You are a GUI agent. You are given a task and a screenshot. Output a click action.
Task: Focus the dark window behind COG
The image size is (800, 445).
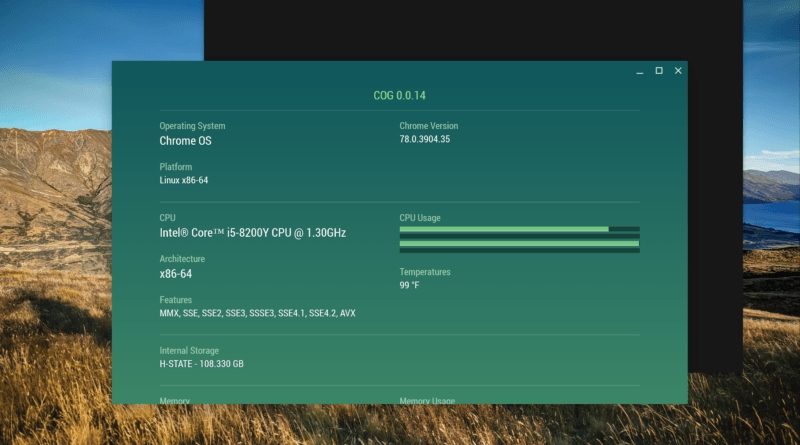click(x=470, y=30)
